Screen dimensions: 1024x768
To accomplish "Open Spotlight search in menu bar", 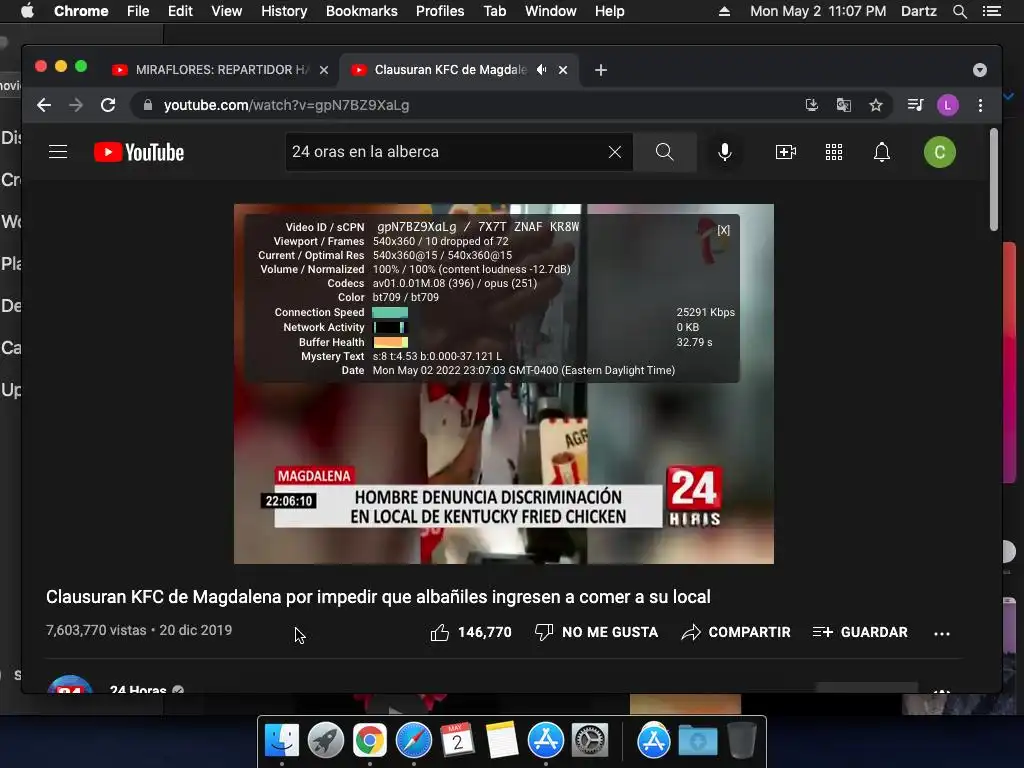I will pyautogui.click(x=959, y=11).
